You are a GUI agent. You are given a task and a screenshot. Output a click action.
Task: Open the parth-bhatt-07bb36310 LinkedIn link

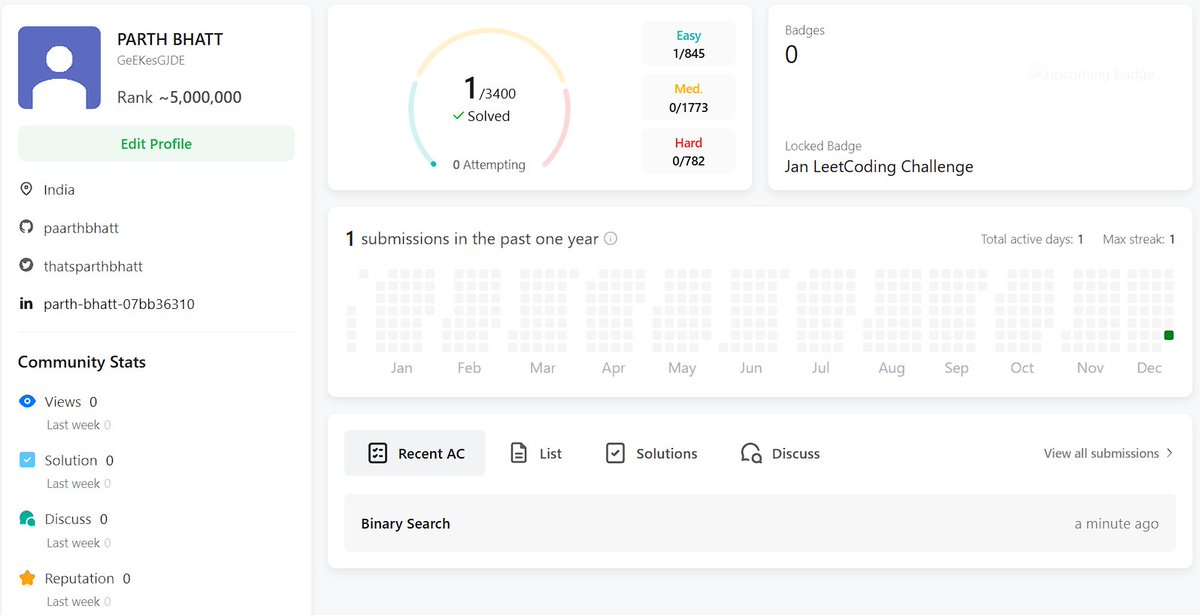click(x=119, y=304)
